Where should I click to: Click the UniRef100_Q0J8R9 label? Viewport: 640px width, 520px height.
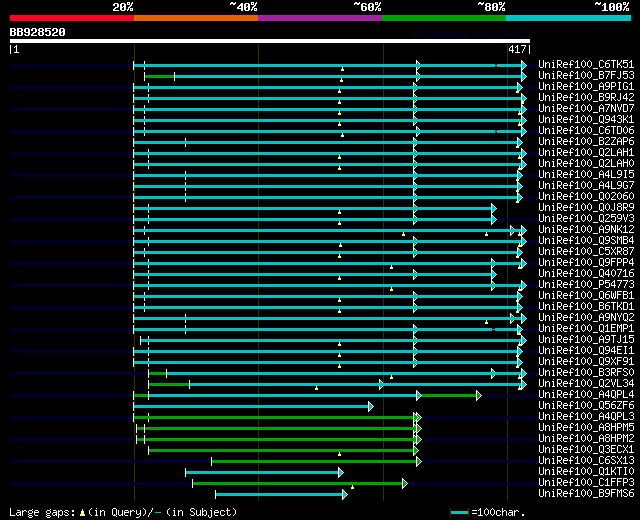pos(586,208)
